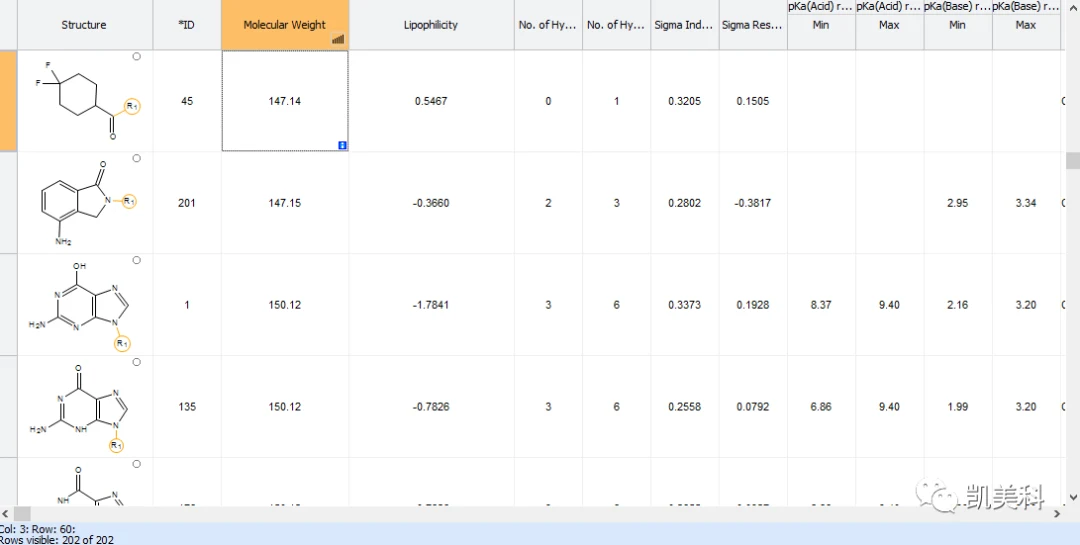The height and width of the screenshot is (545, 1080).
Task: Click the vertical scrollbar down arrow
Action: click(1073, 497)
